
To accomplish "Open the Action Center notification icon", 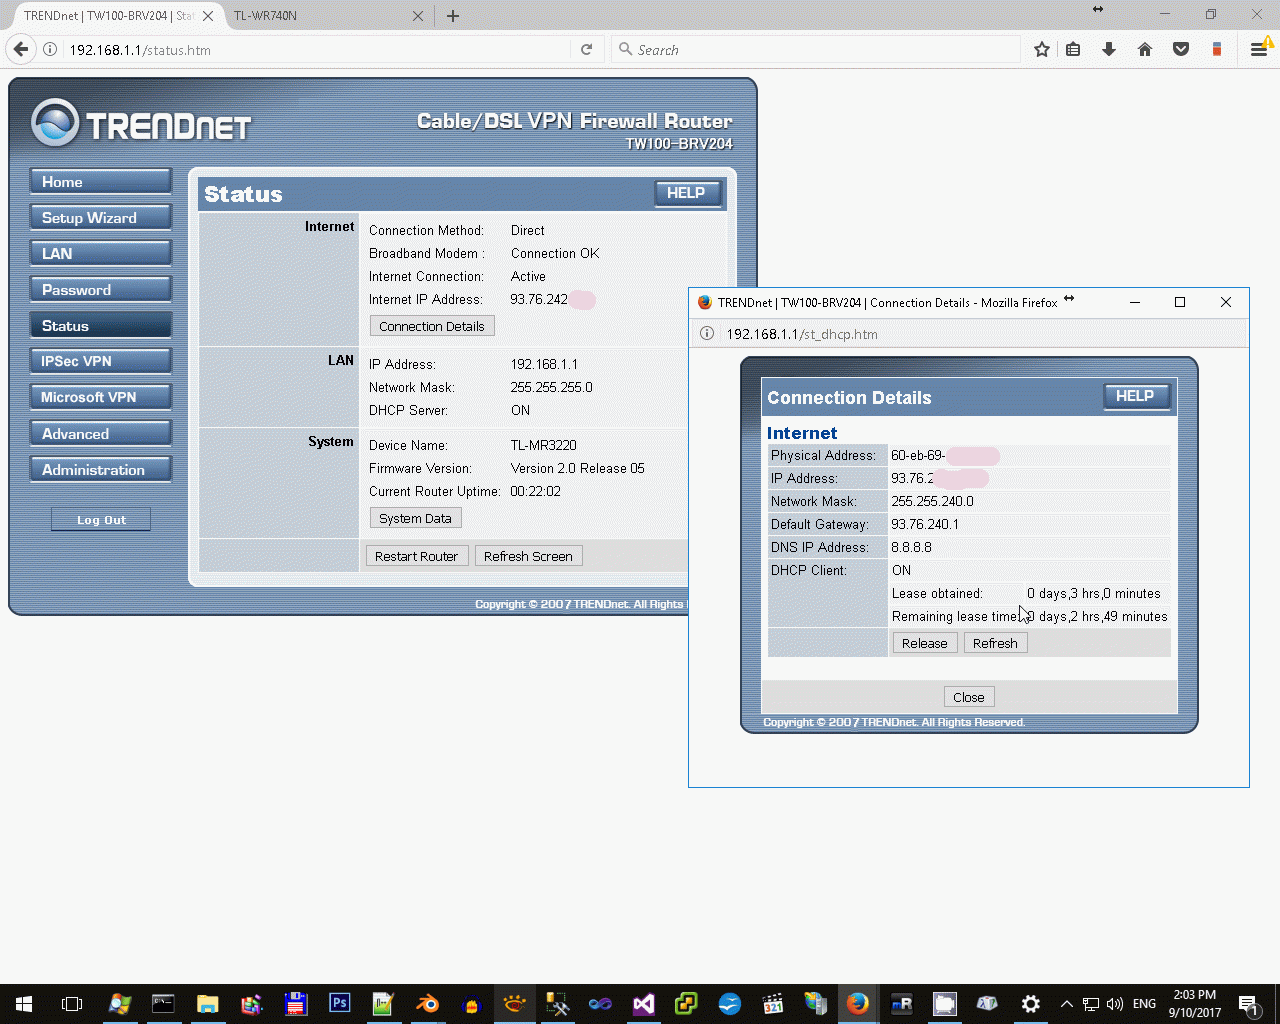I will [1248, 1004].
